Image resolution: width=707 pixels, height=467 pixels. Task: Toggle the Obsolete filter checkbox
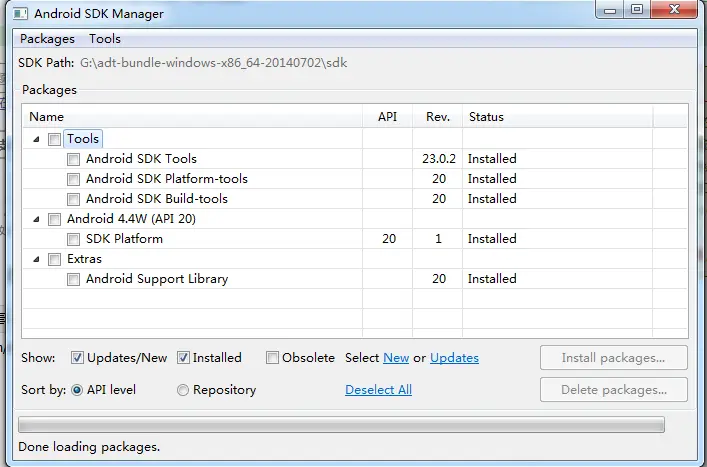[x=272, y=357]
